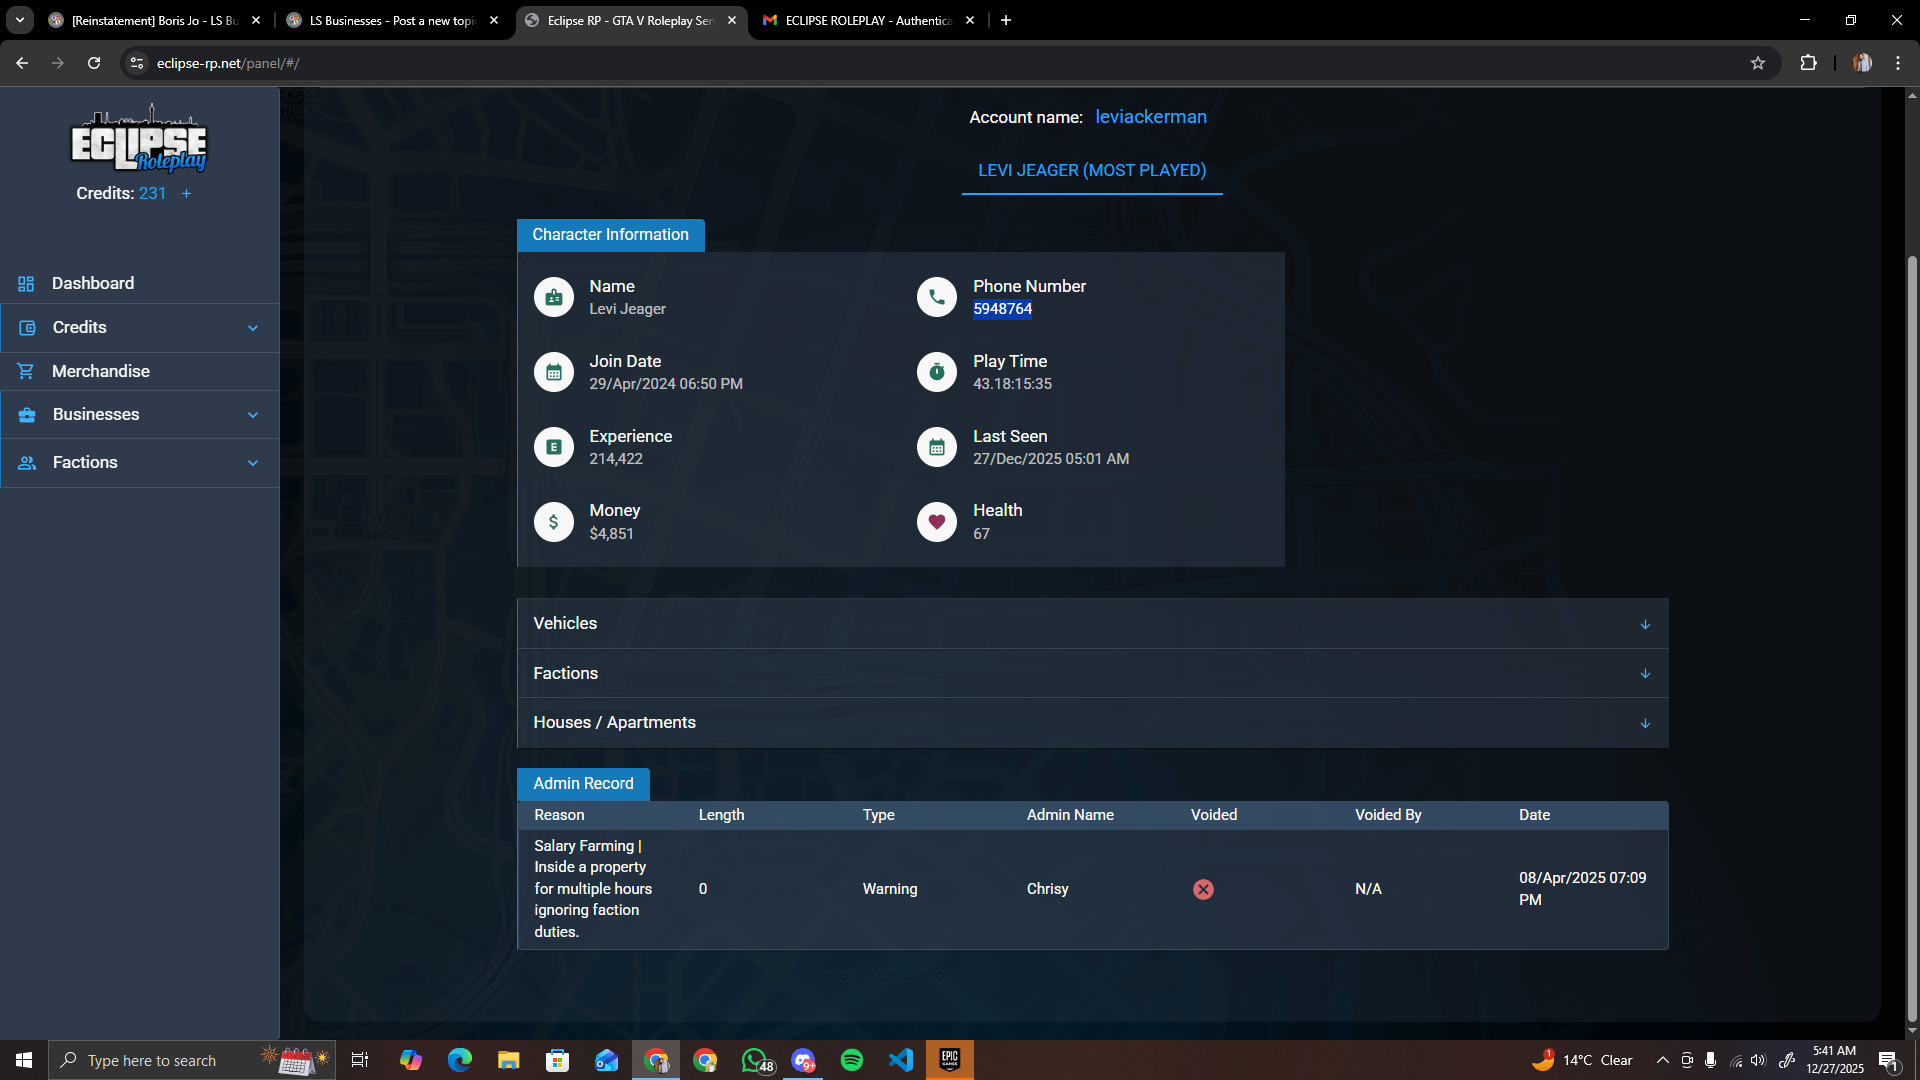Click the heart Health icon
The width and height of the screenshot is (1920, 1080).
coord(937,521)
